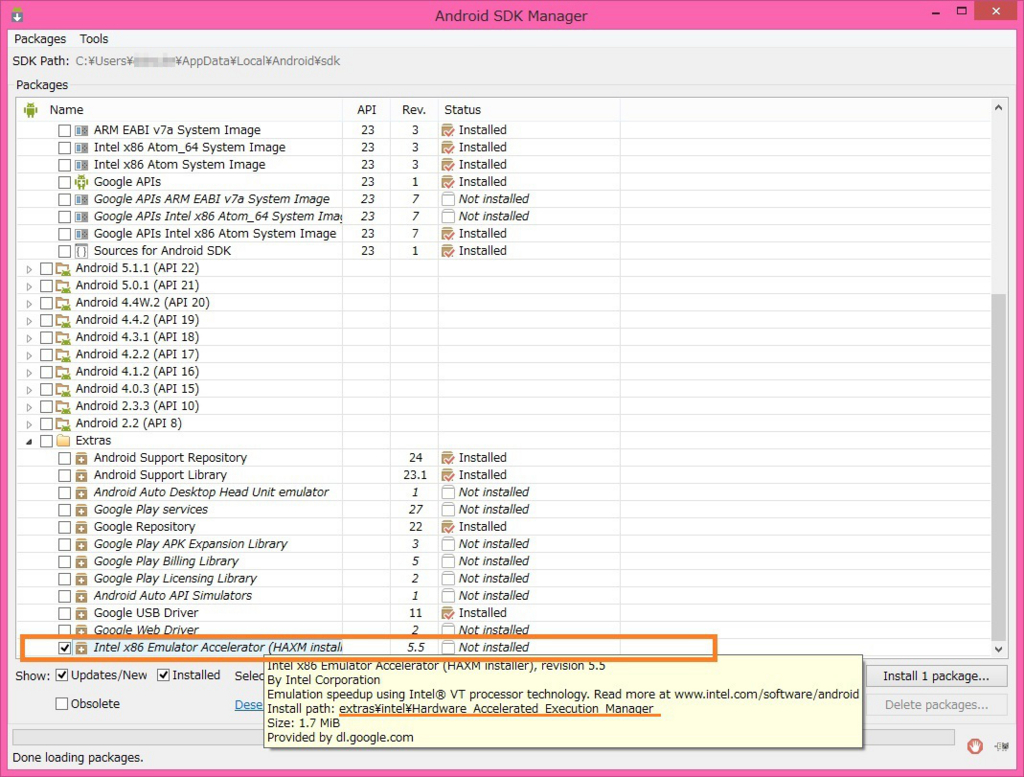
Task: Click the vertical scrollbar thumb in package list
Action: coord(998,467)
